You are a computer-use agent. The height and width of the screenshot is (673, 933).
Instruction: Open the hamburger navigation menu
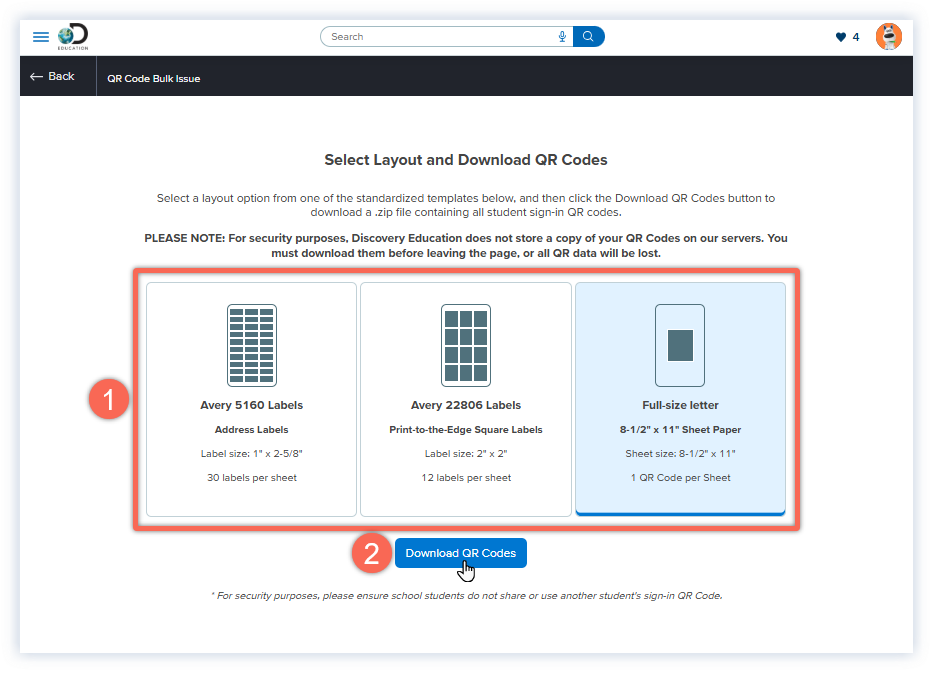pos(40,36)
